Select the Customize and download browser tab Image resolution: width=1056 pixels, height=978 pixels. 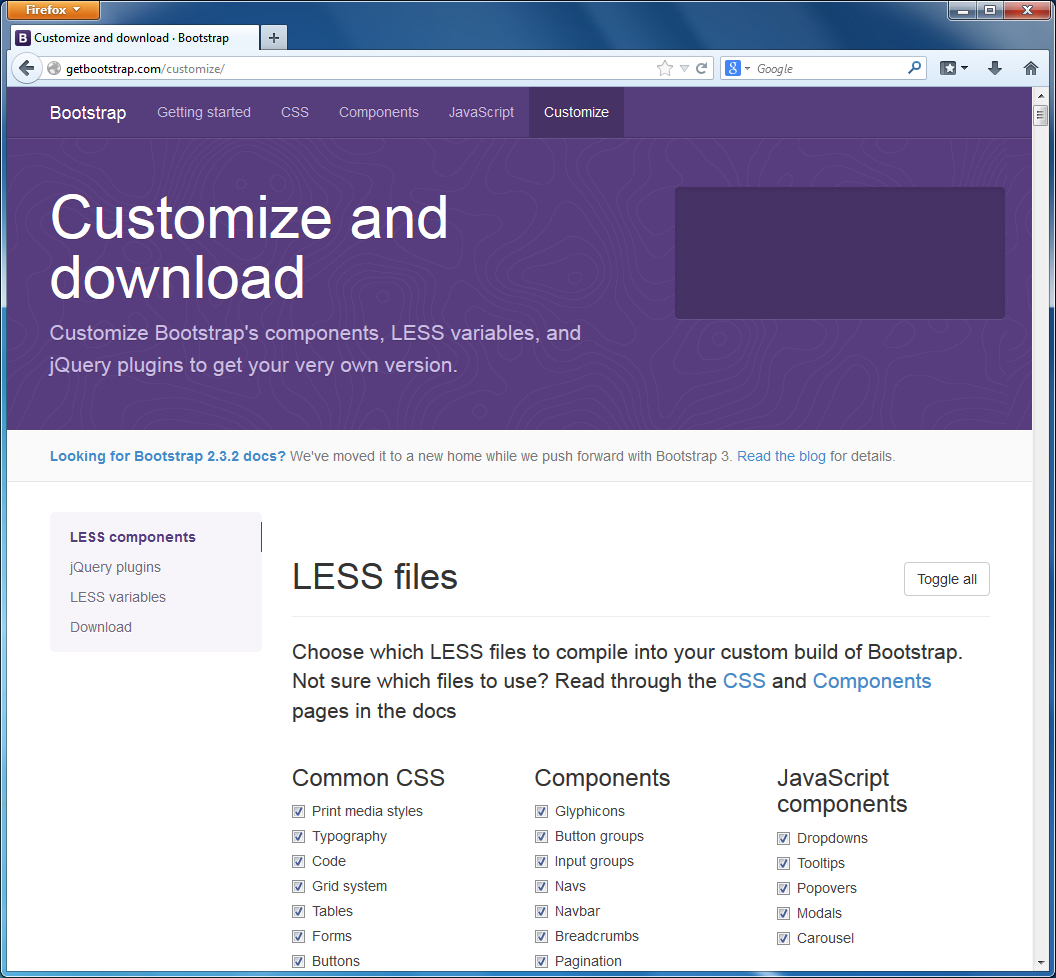coord(135,38)
